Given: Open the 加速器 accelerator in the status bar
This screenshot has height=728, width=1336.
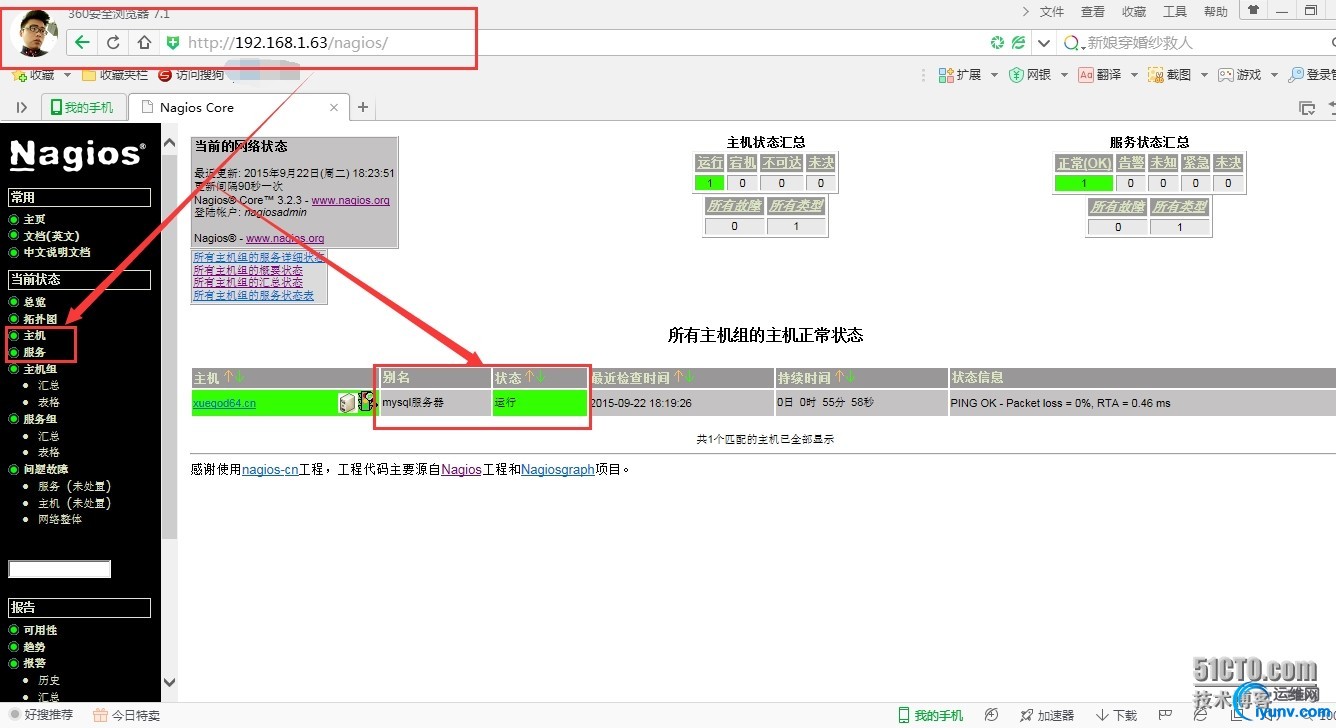Looking at the screenshot, I should [x=1047, y=715].
